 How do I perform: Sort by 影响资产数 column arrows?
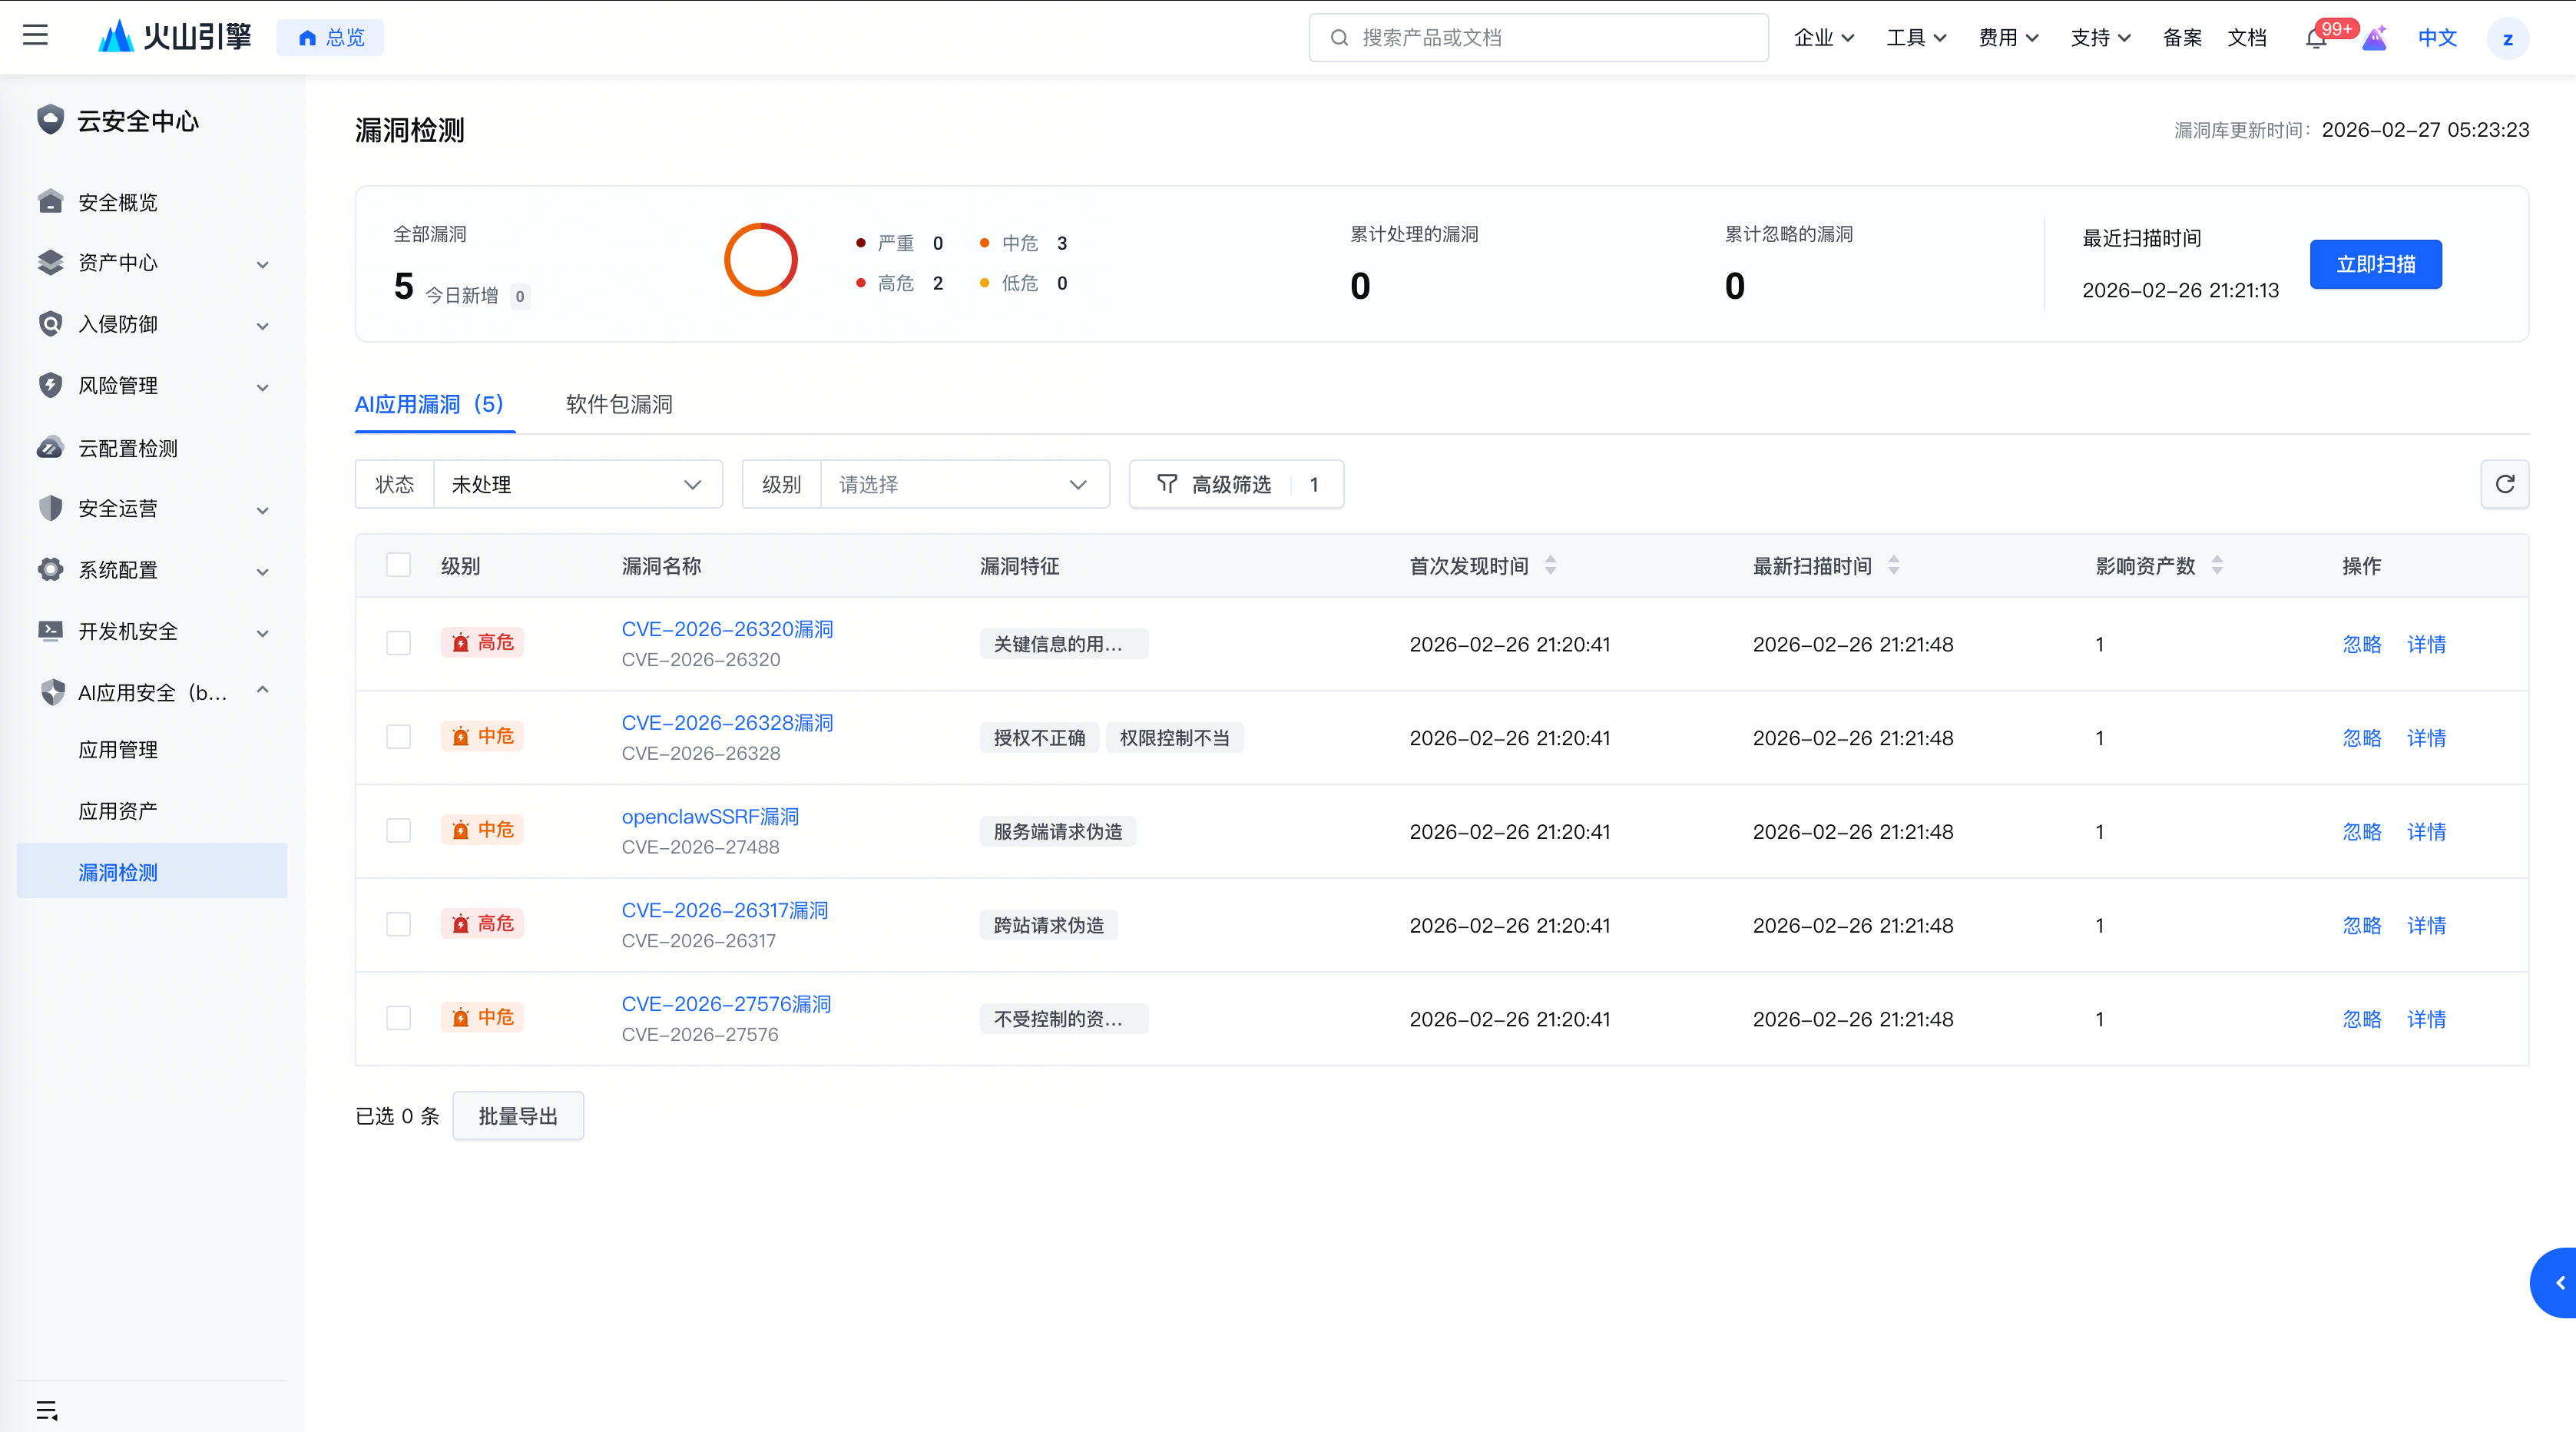2217,565
